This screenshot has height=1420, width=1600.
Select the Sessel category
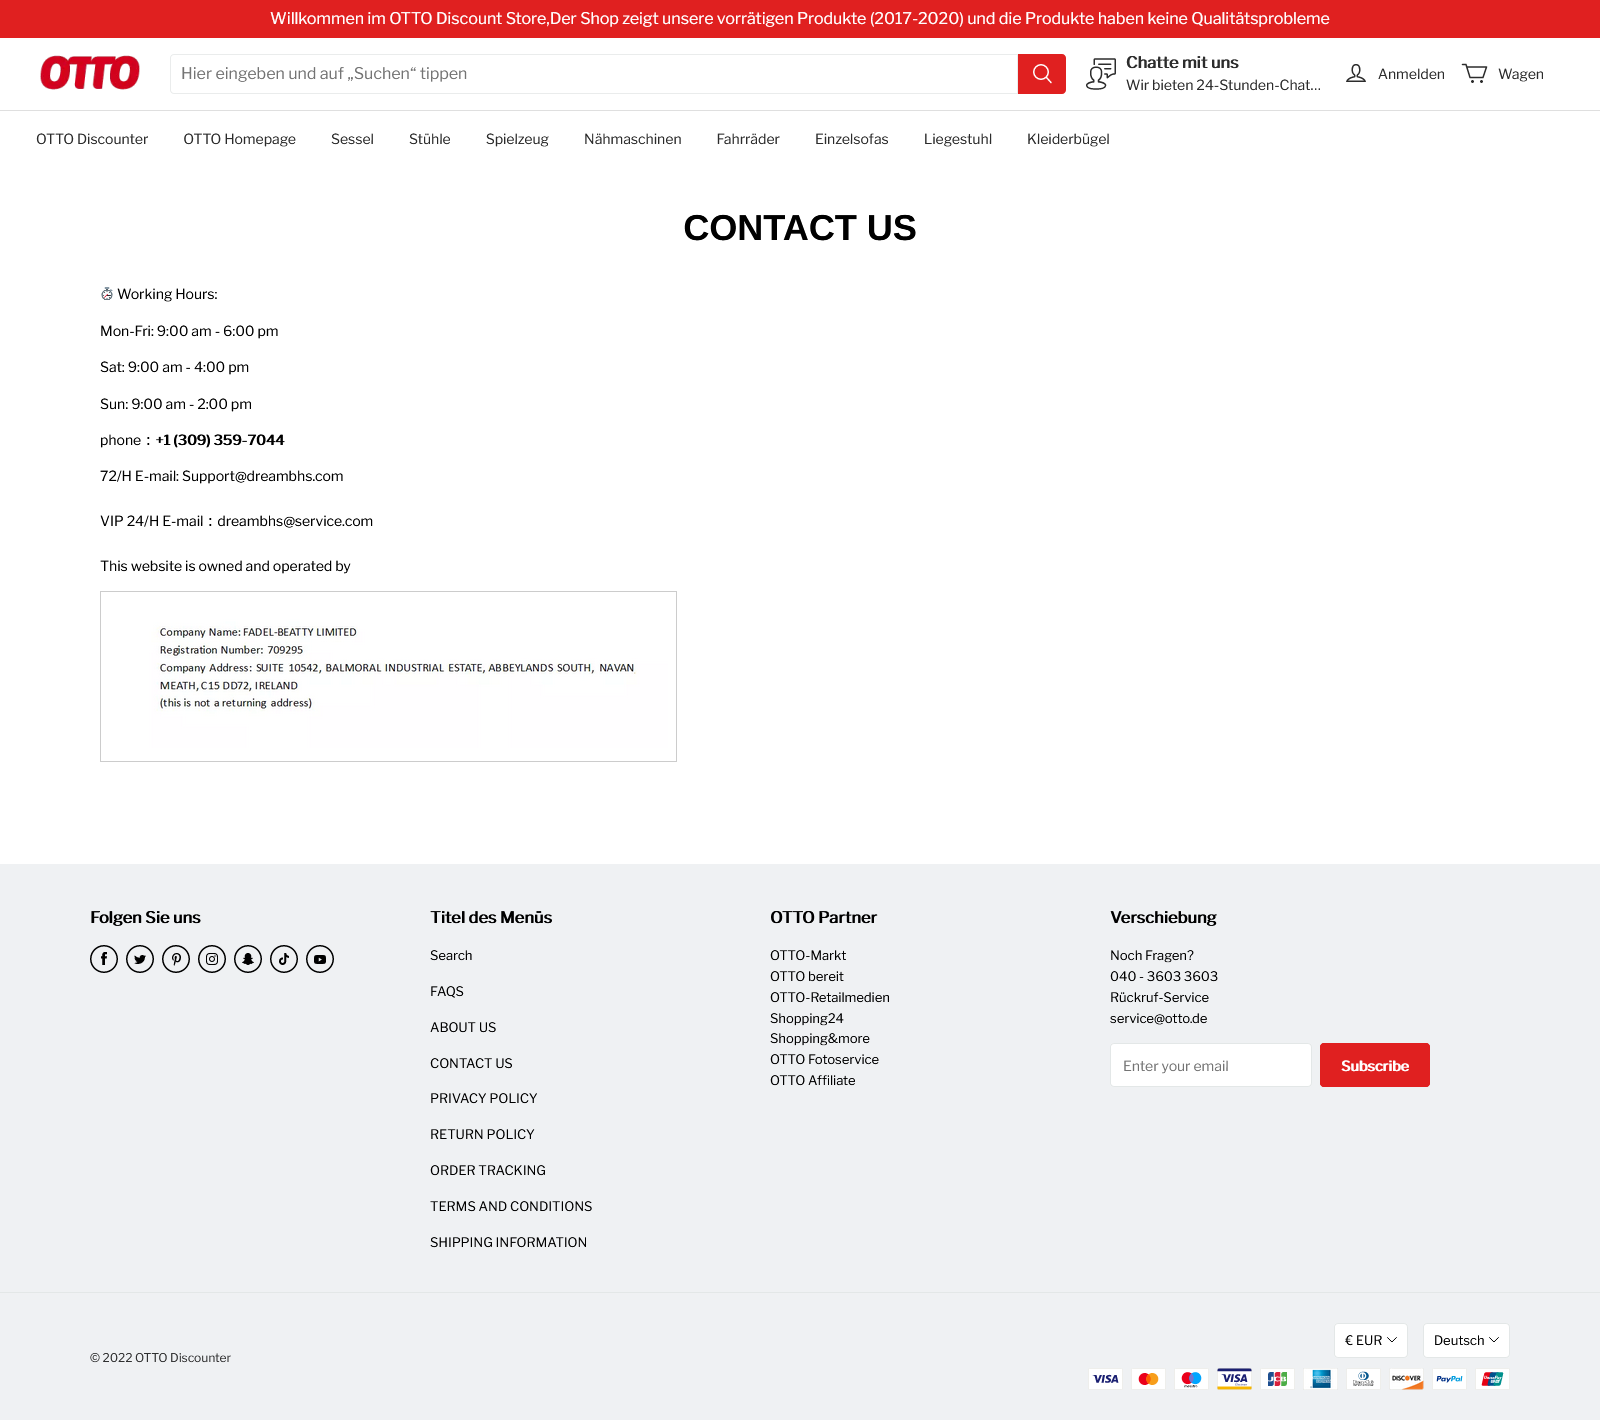tap(352, 139)
